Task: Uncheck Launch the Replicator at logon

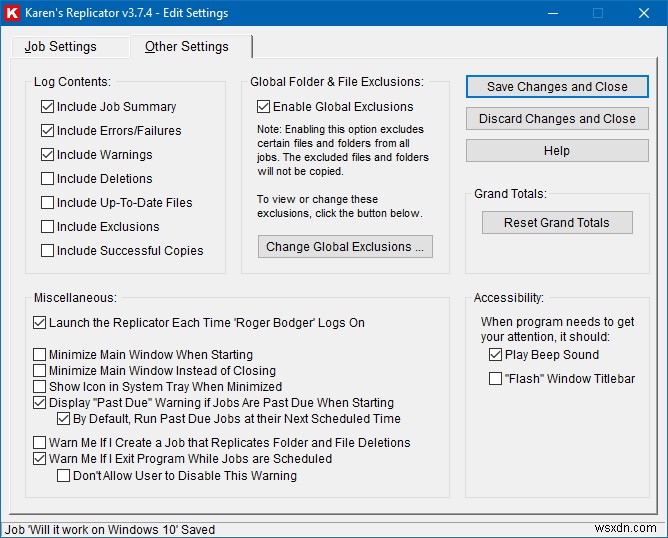Action: pos(40,322)
